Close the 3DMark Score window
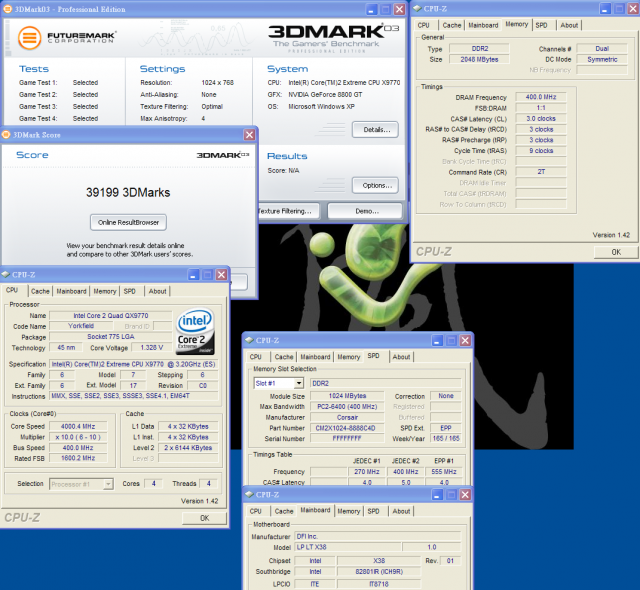Image resolution: width=640 pixels, height=590 pixels. [249, 135]
